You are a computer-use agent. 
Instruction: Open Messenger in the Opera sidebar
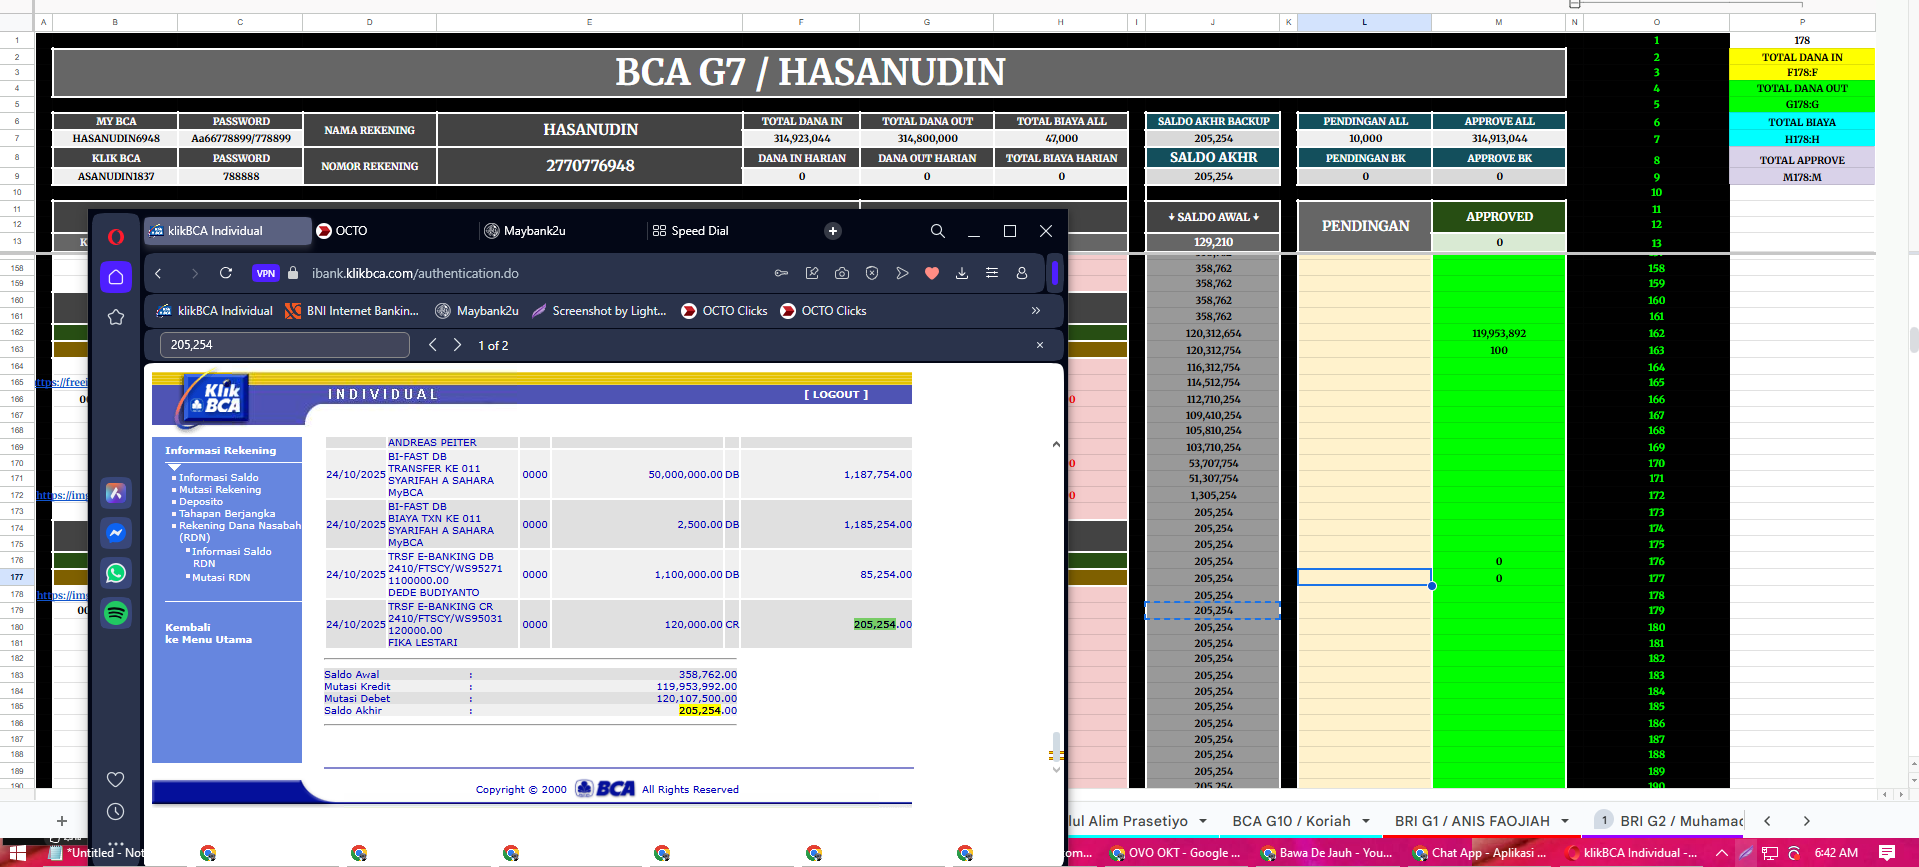pos(116,533)
